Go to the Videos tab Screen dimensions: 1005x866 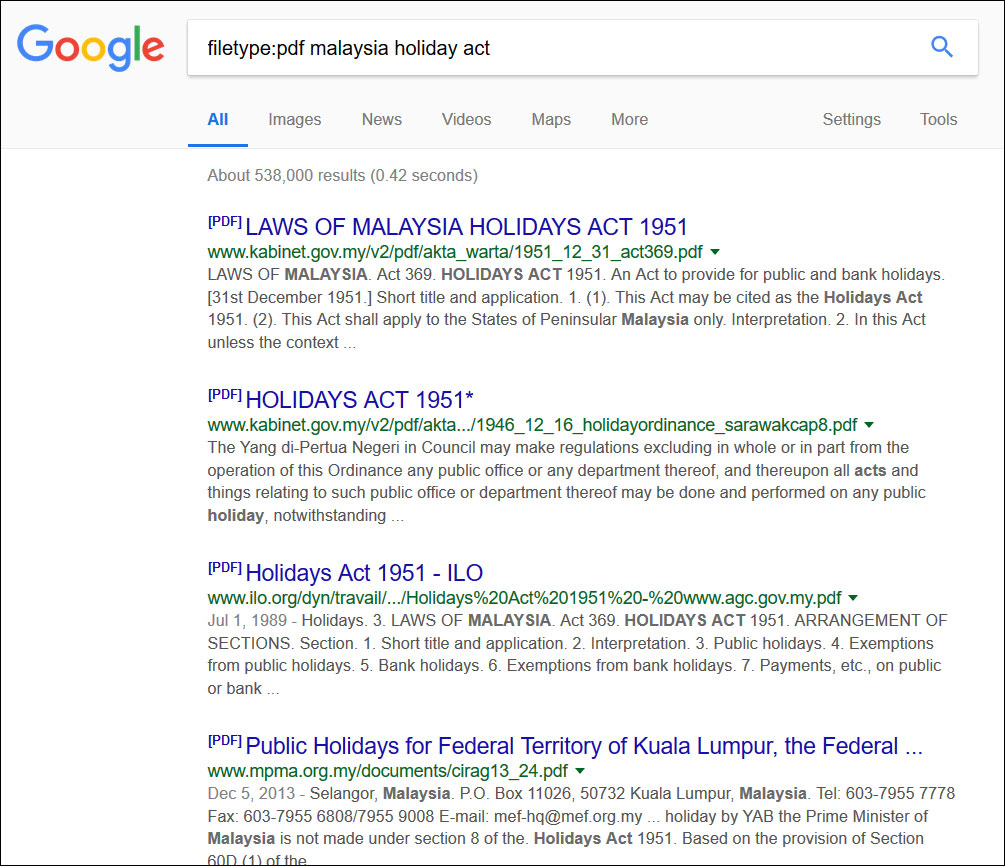[x=466, y=119]
